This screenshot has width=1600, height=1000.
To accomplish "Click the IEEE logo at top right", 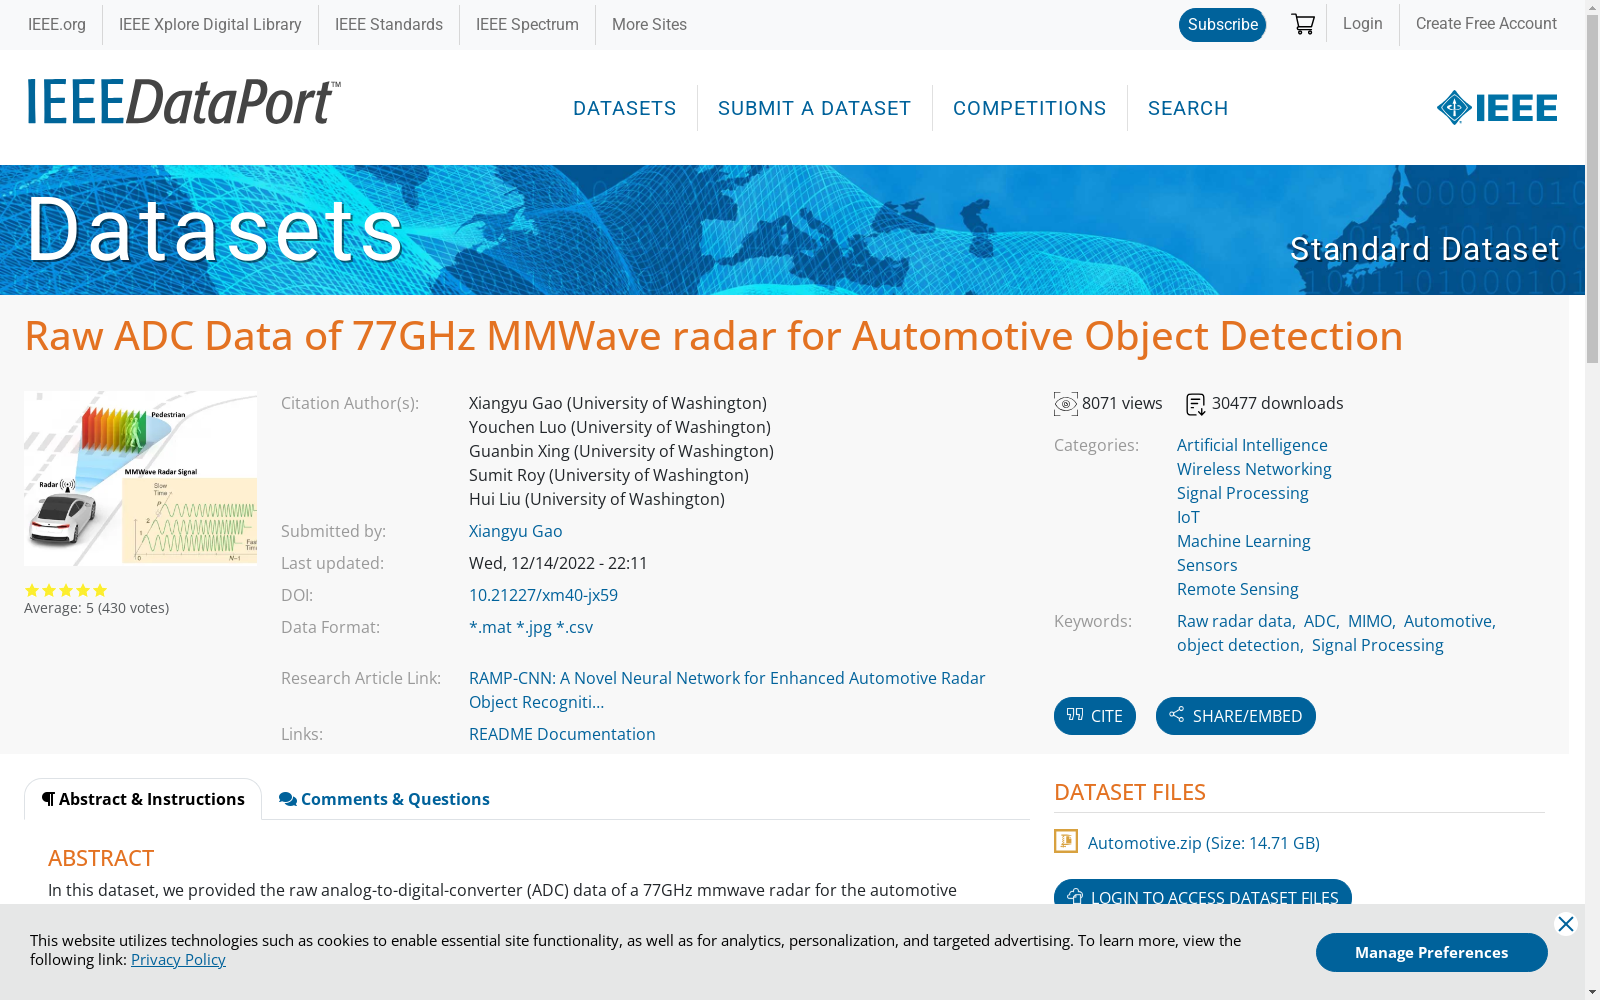I will (1497, 107).
